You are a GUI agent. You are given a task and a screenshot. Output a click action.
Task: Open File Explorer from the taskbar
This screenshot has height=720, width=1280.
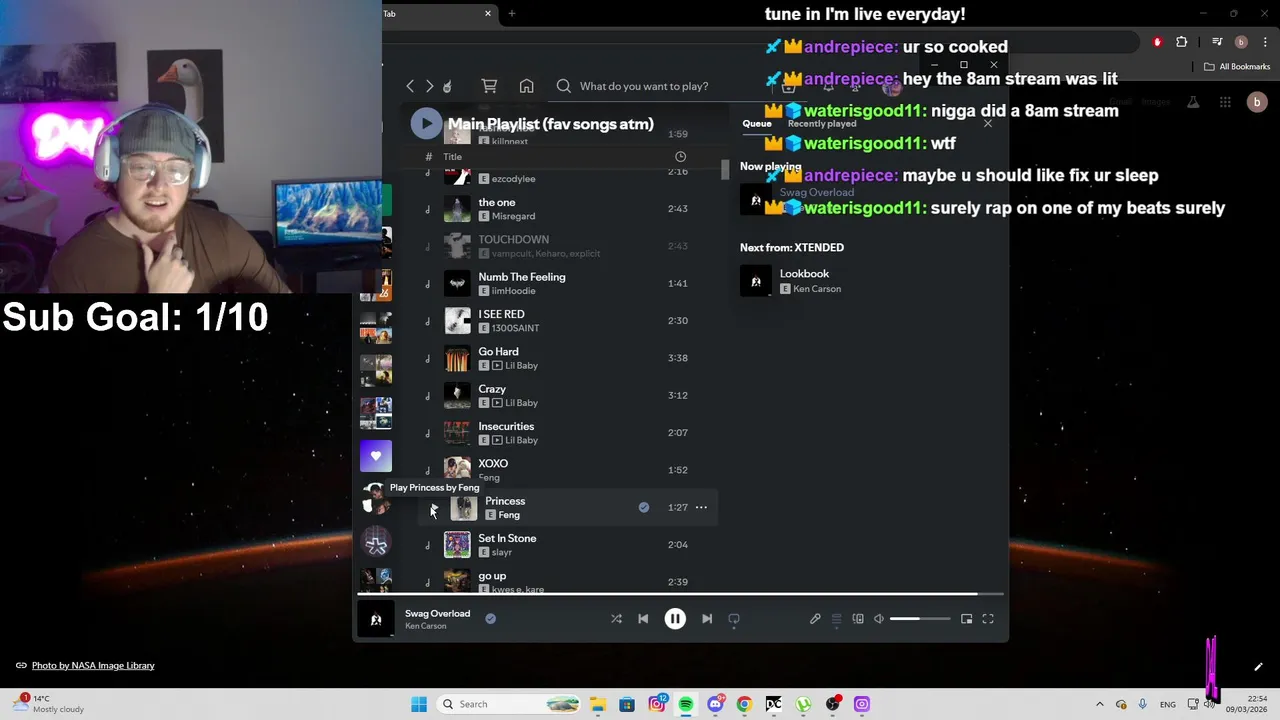point(597,704)
